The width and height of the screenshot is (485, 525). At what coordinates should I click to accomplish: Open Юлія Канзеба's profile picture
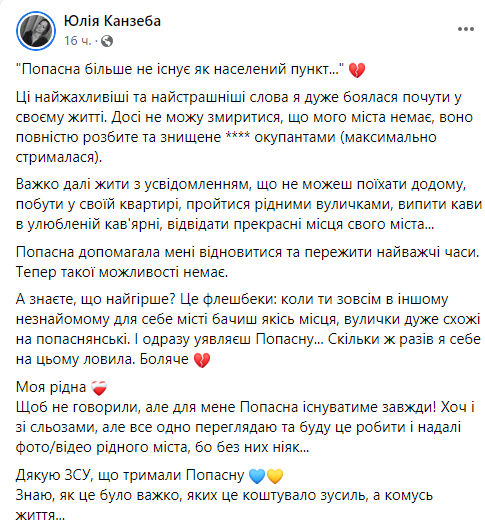coord(36,31)
